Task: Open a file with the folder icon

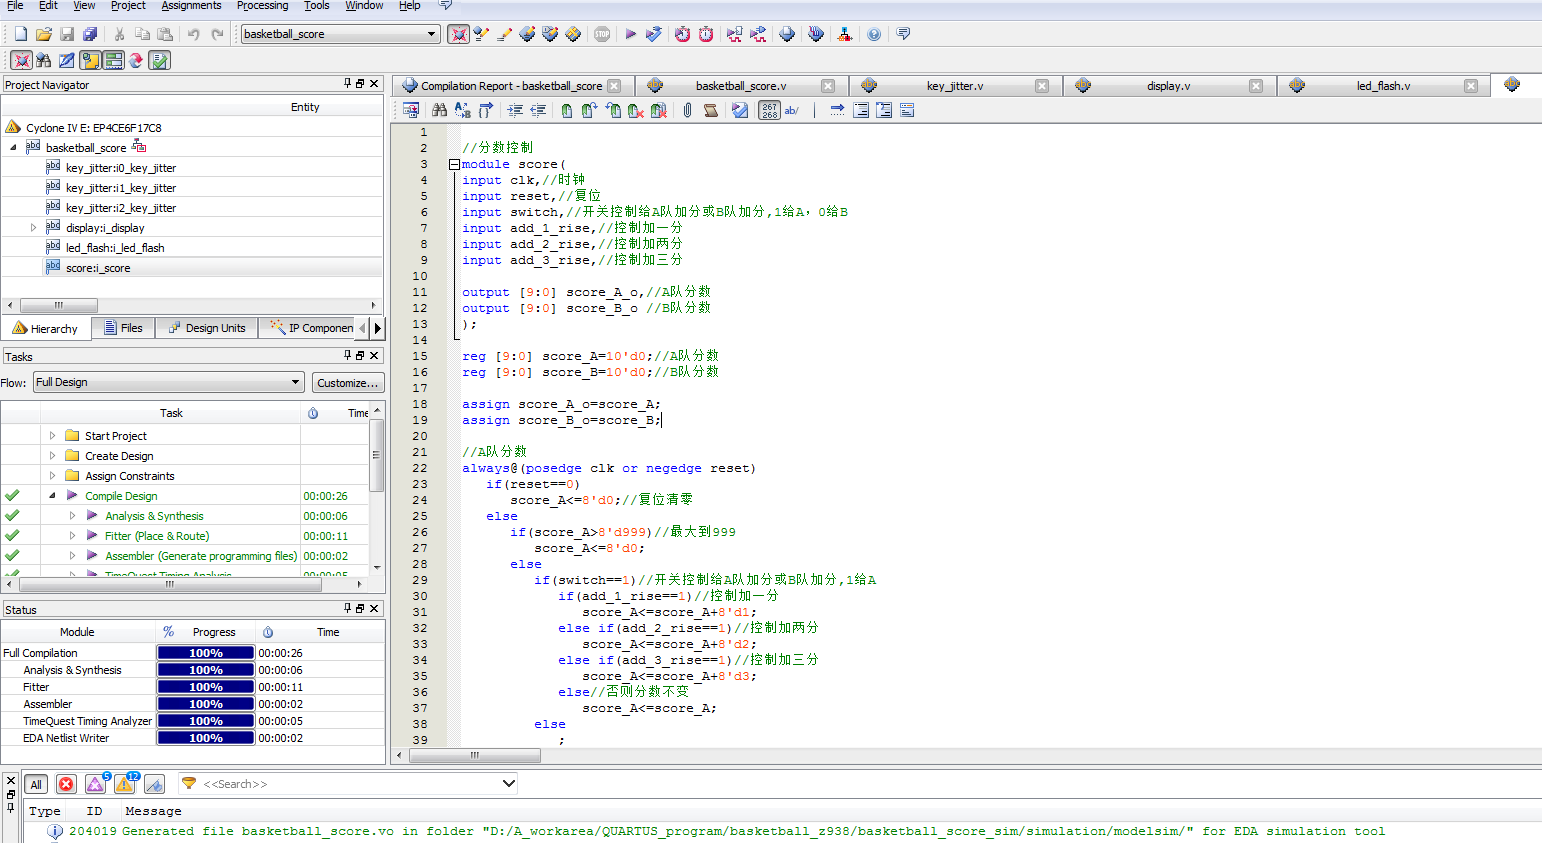Action: click(43, 34)
